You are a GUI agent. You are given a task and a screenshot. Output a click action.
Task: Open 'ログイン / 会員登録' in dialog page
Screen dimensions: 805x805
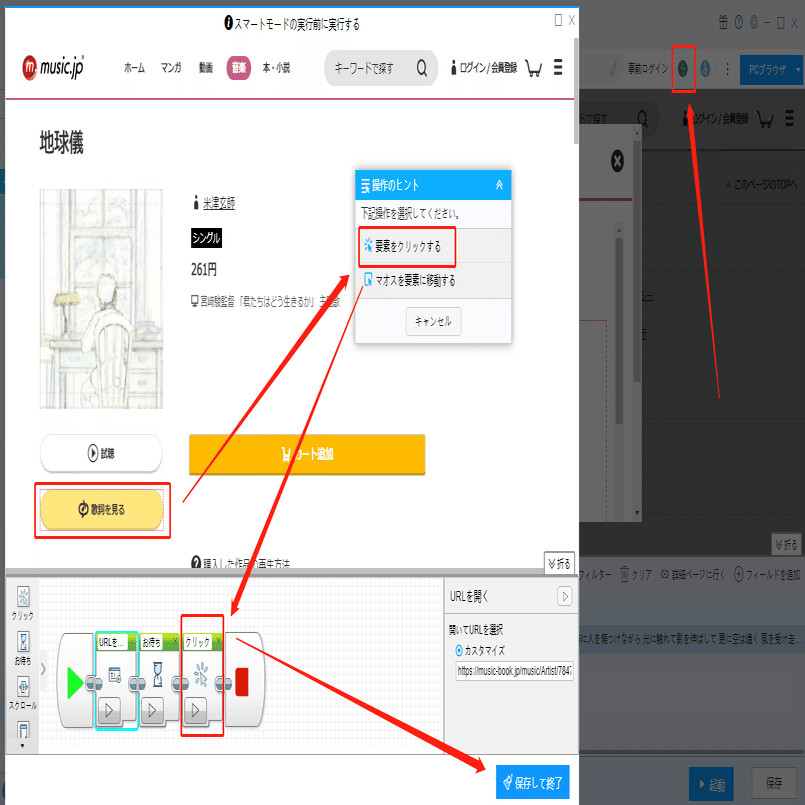(484, 68)
